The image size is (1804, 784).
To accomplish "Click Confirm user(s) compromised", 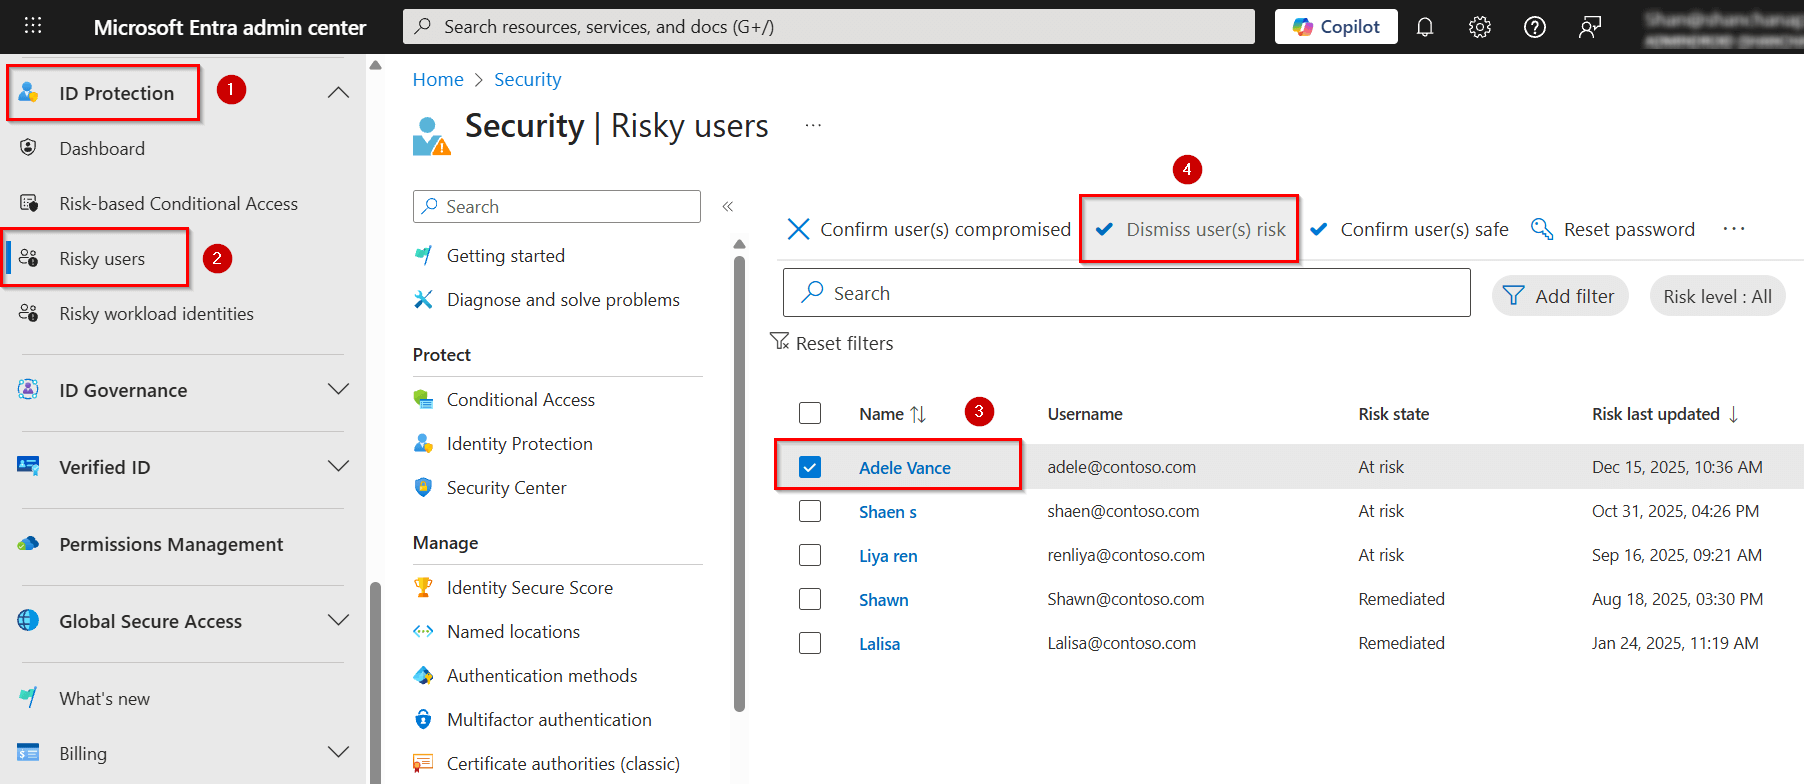I will click(x=929, y=229).
